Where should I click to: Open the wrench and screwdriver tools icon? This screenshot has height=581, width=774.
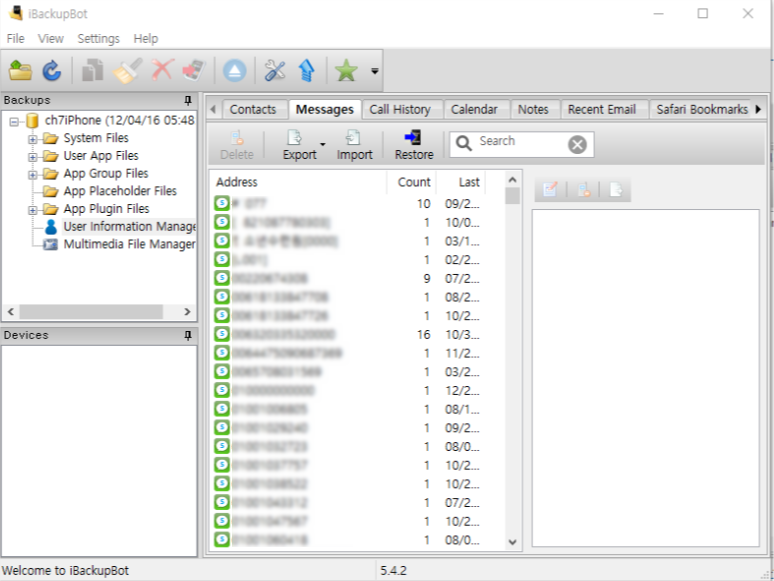click(x=275, y=71)
